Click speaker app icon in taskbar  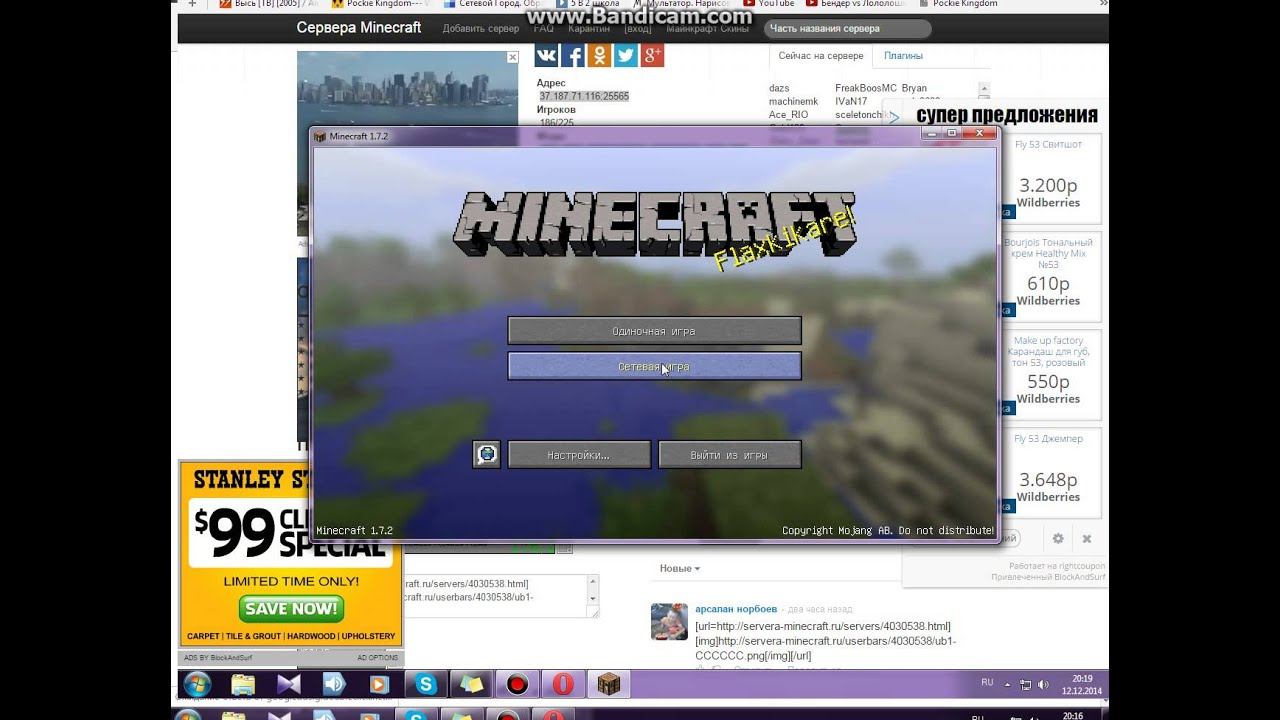pyautogui.click(x=334, y=684)
